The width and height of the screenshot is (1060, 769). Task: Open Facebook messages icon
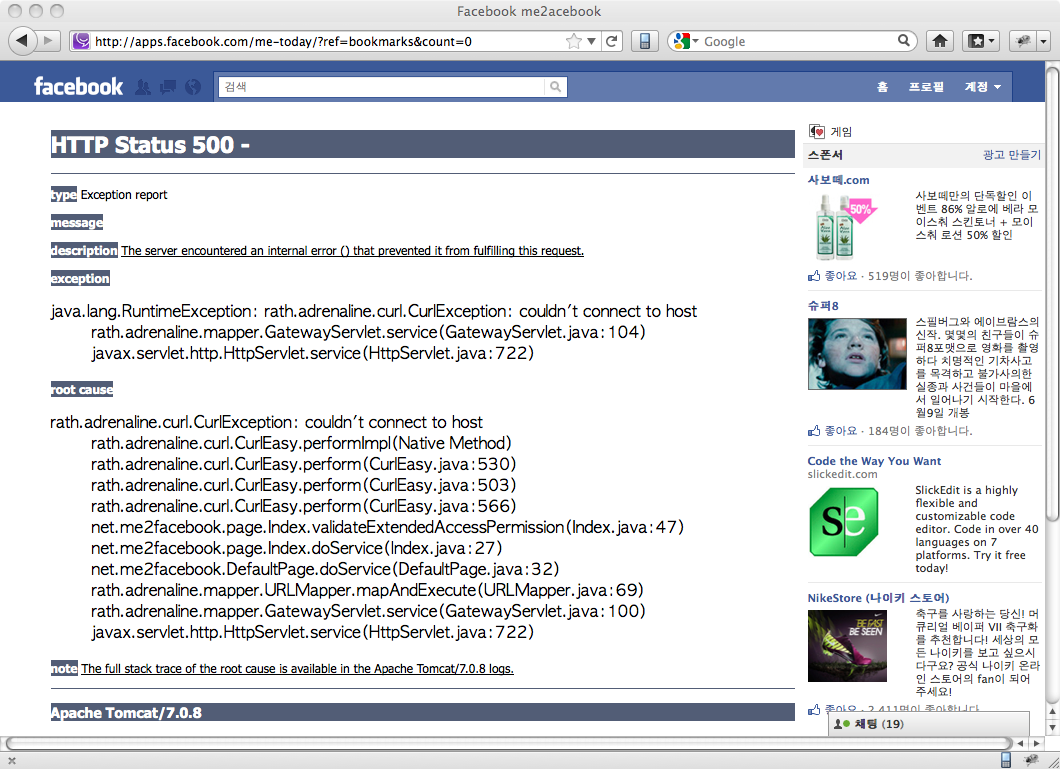click(168, 87)
